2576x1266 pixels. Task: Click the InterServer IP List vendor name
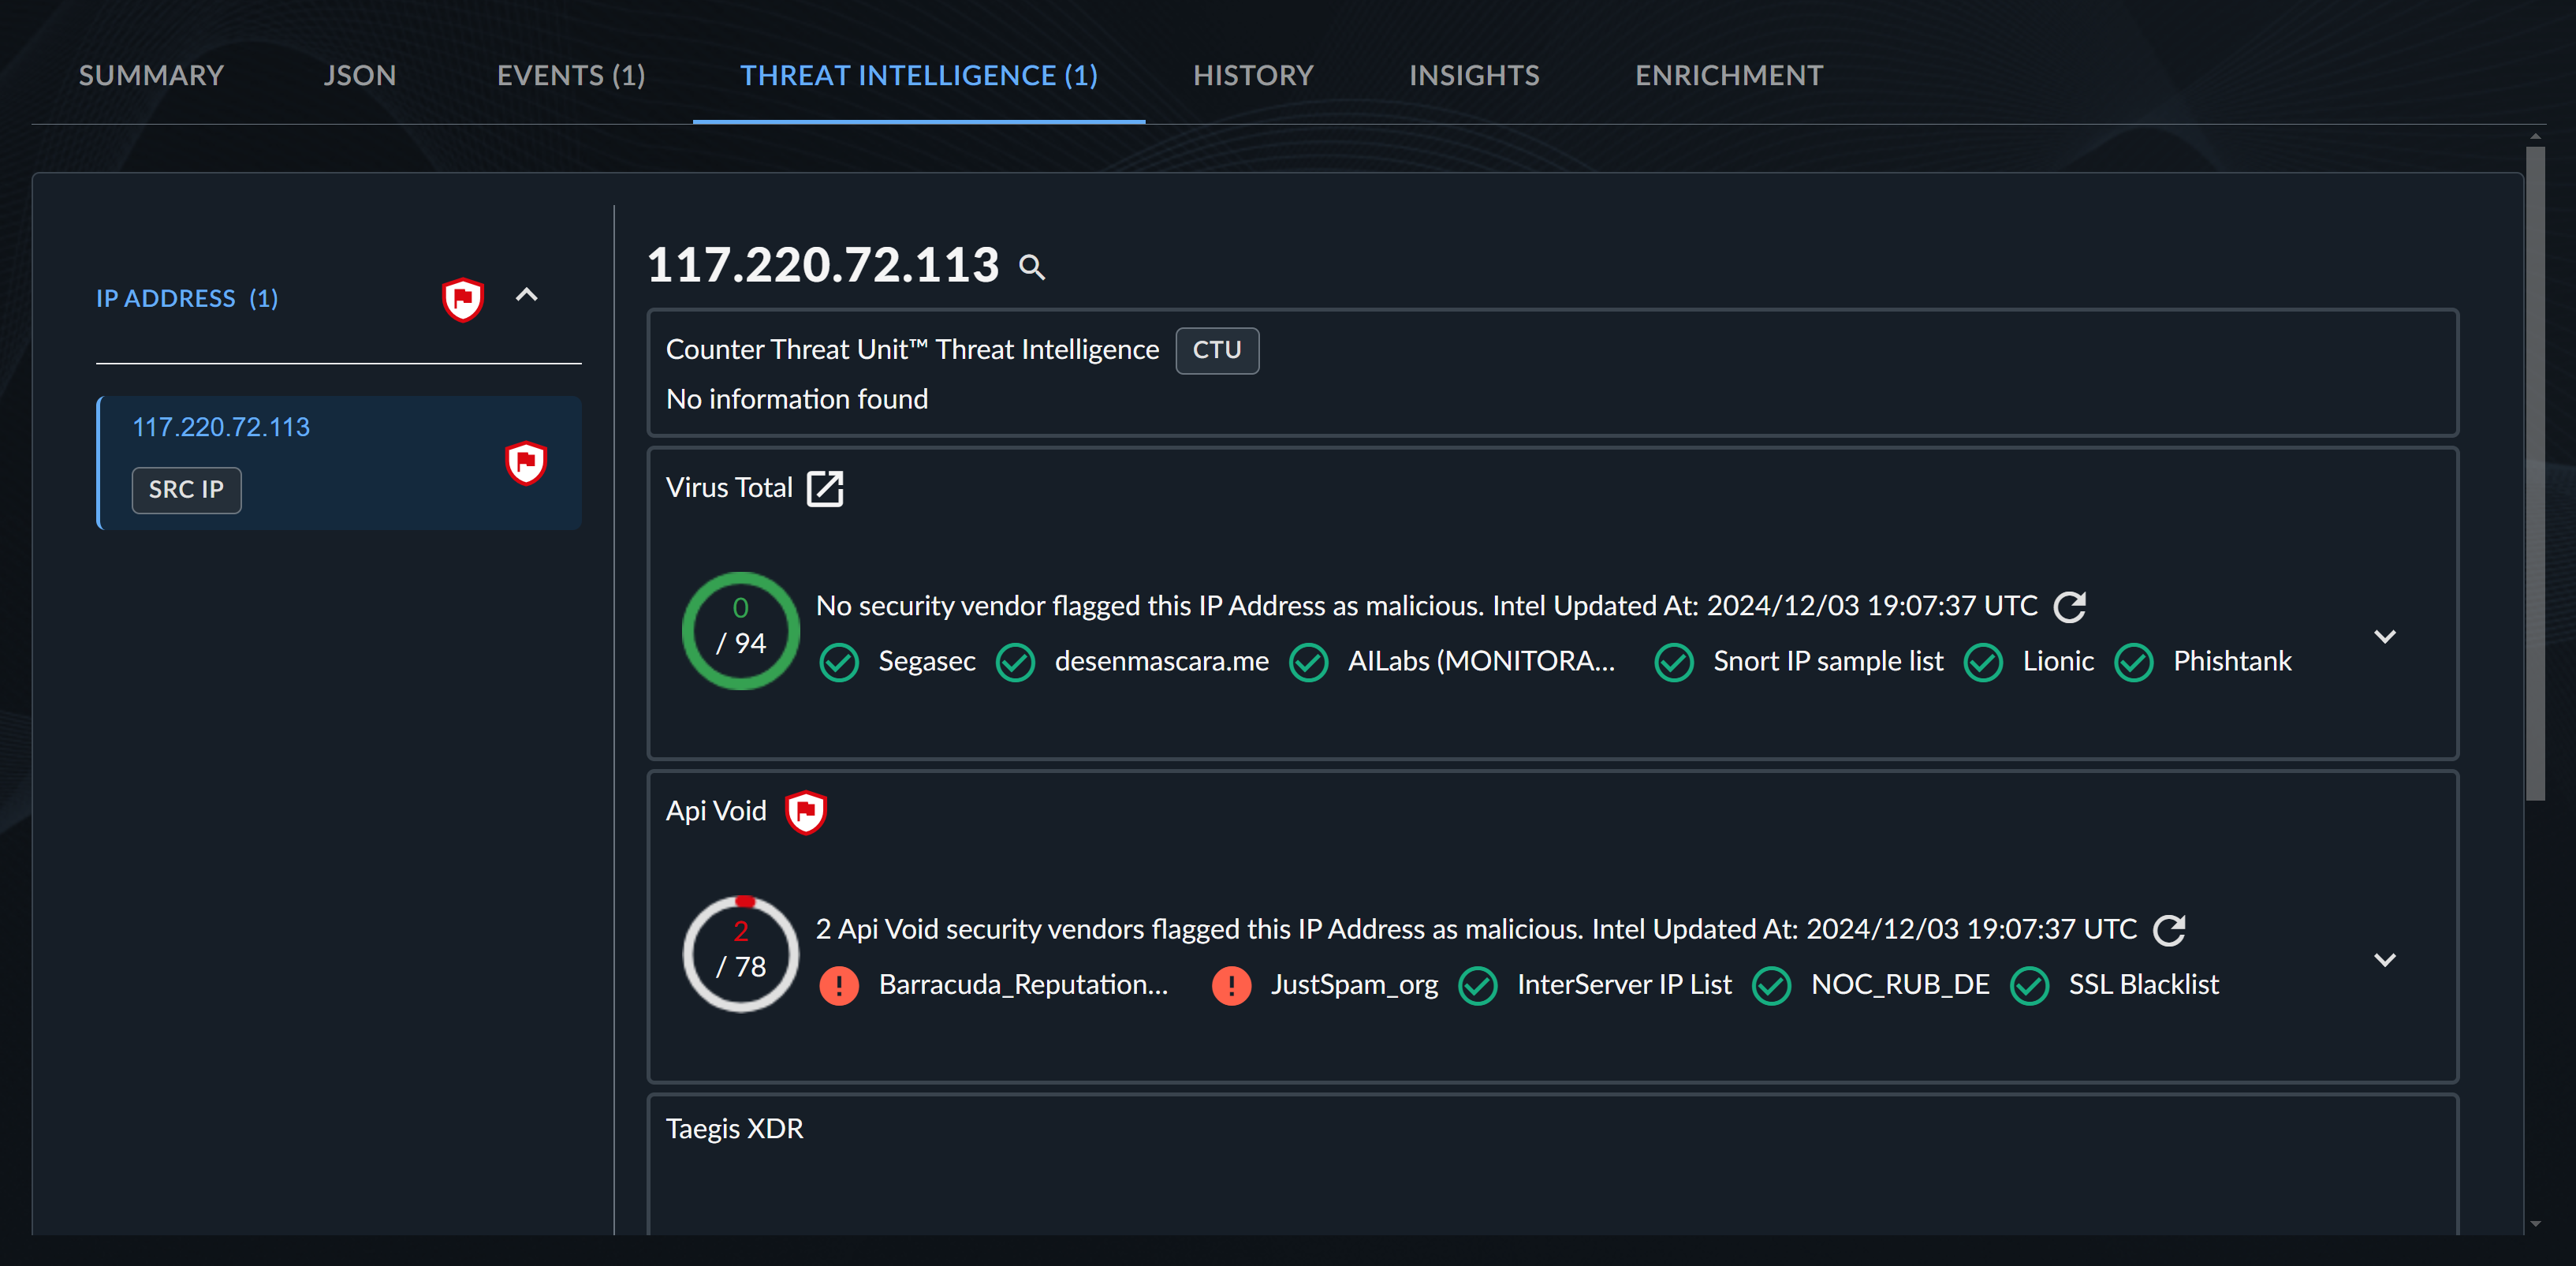tap(1623, 984)
